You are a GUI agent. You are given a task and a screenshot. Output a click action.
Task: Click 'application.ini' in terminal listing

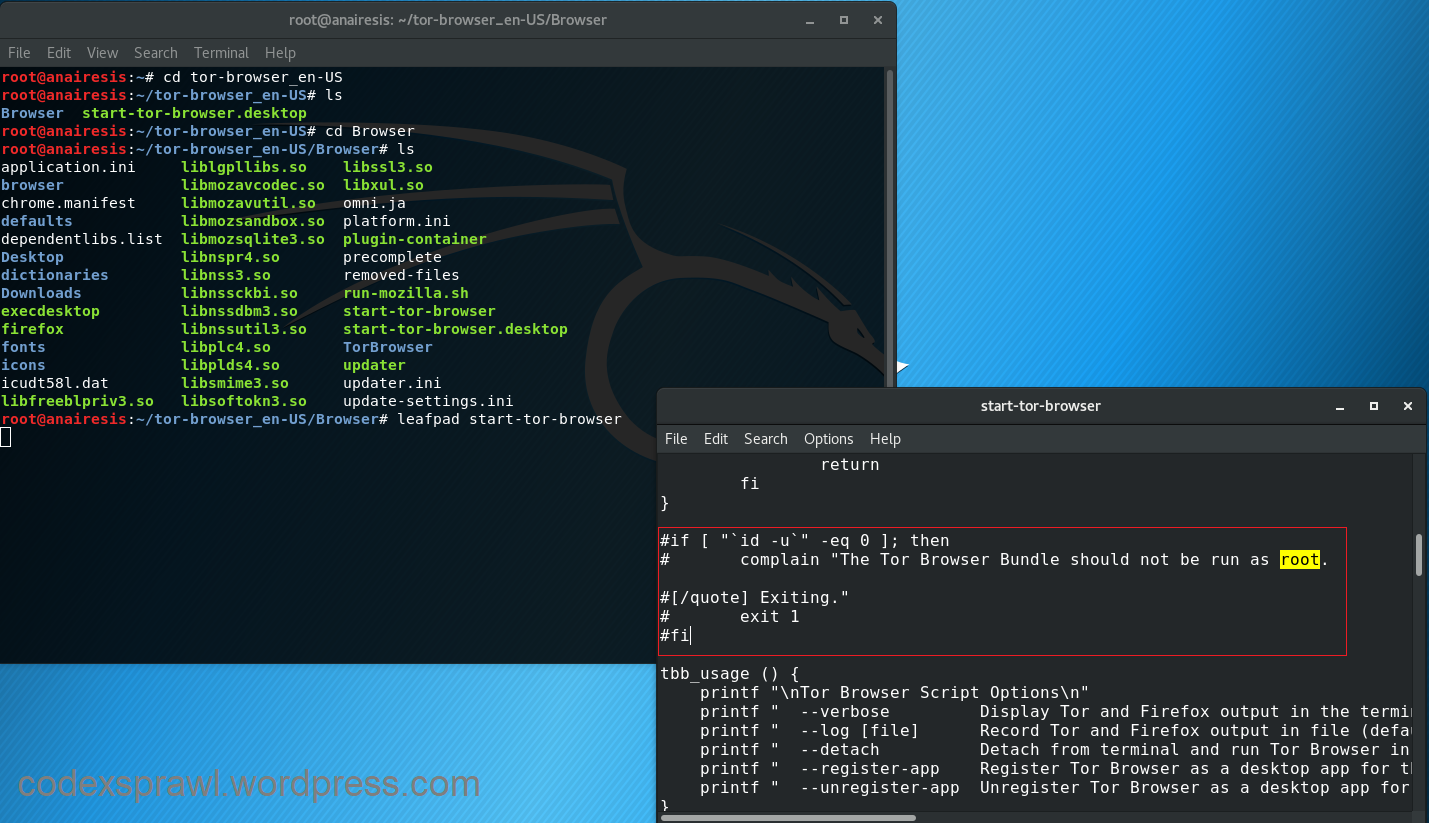(x=68, y=167)
